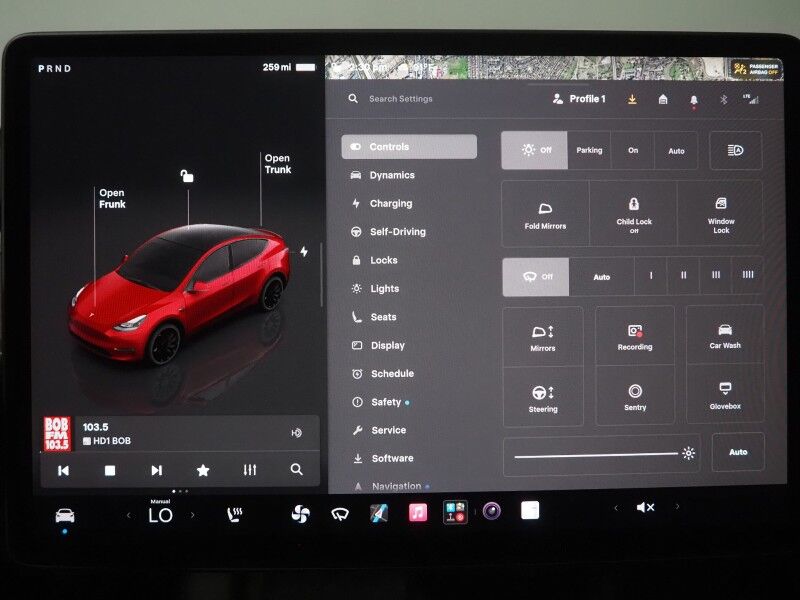Open the Self-Driving settings section
Image resolution: width=800 pixels, height=600 pixels.
388,232
